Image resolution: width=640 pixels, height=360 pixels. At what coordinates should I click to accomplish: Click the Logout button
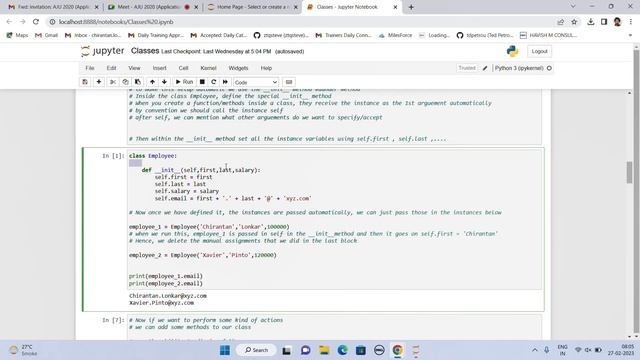coord(539,51)
